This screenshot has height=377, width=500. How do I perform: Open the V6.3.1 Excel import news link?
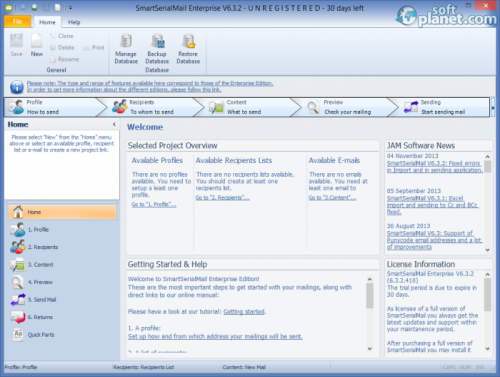(433, 205)
